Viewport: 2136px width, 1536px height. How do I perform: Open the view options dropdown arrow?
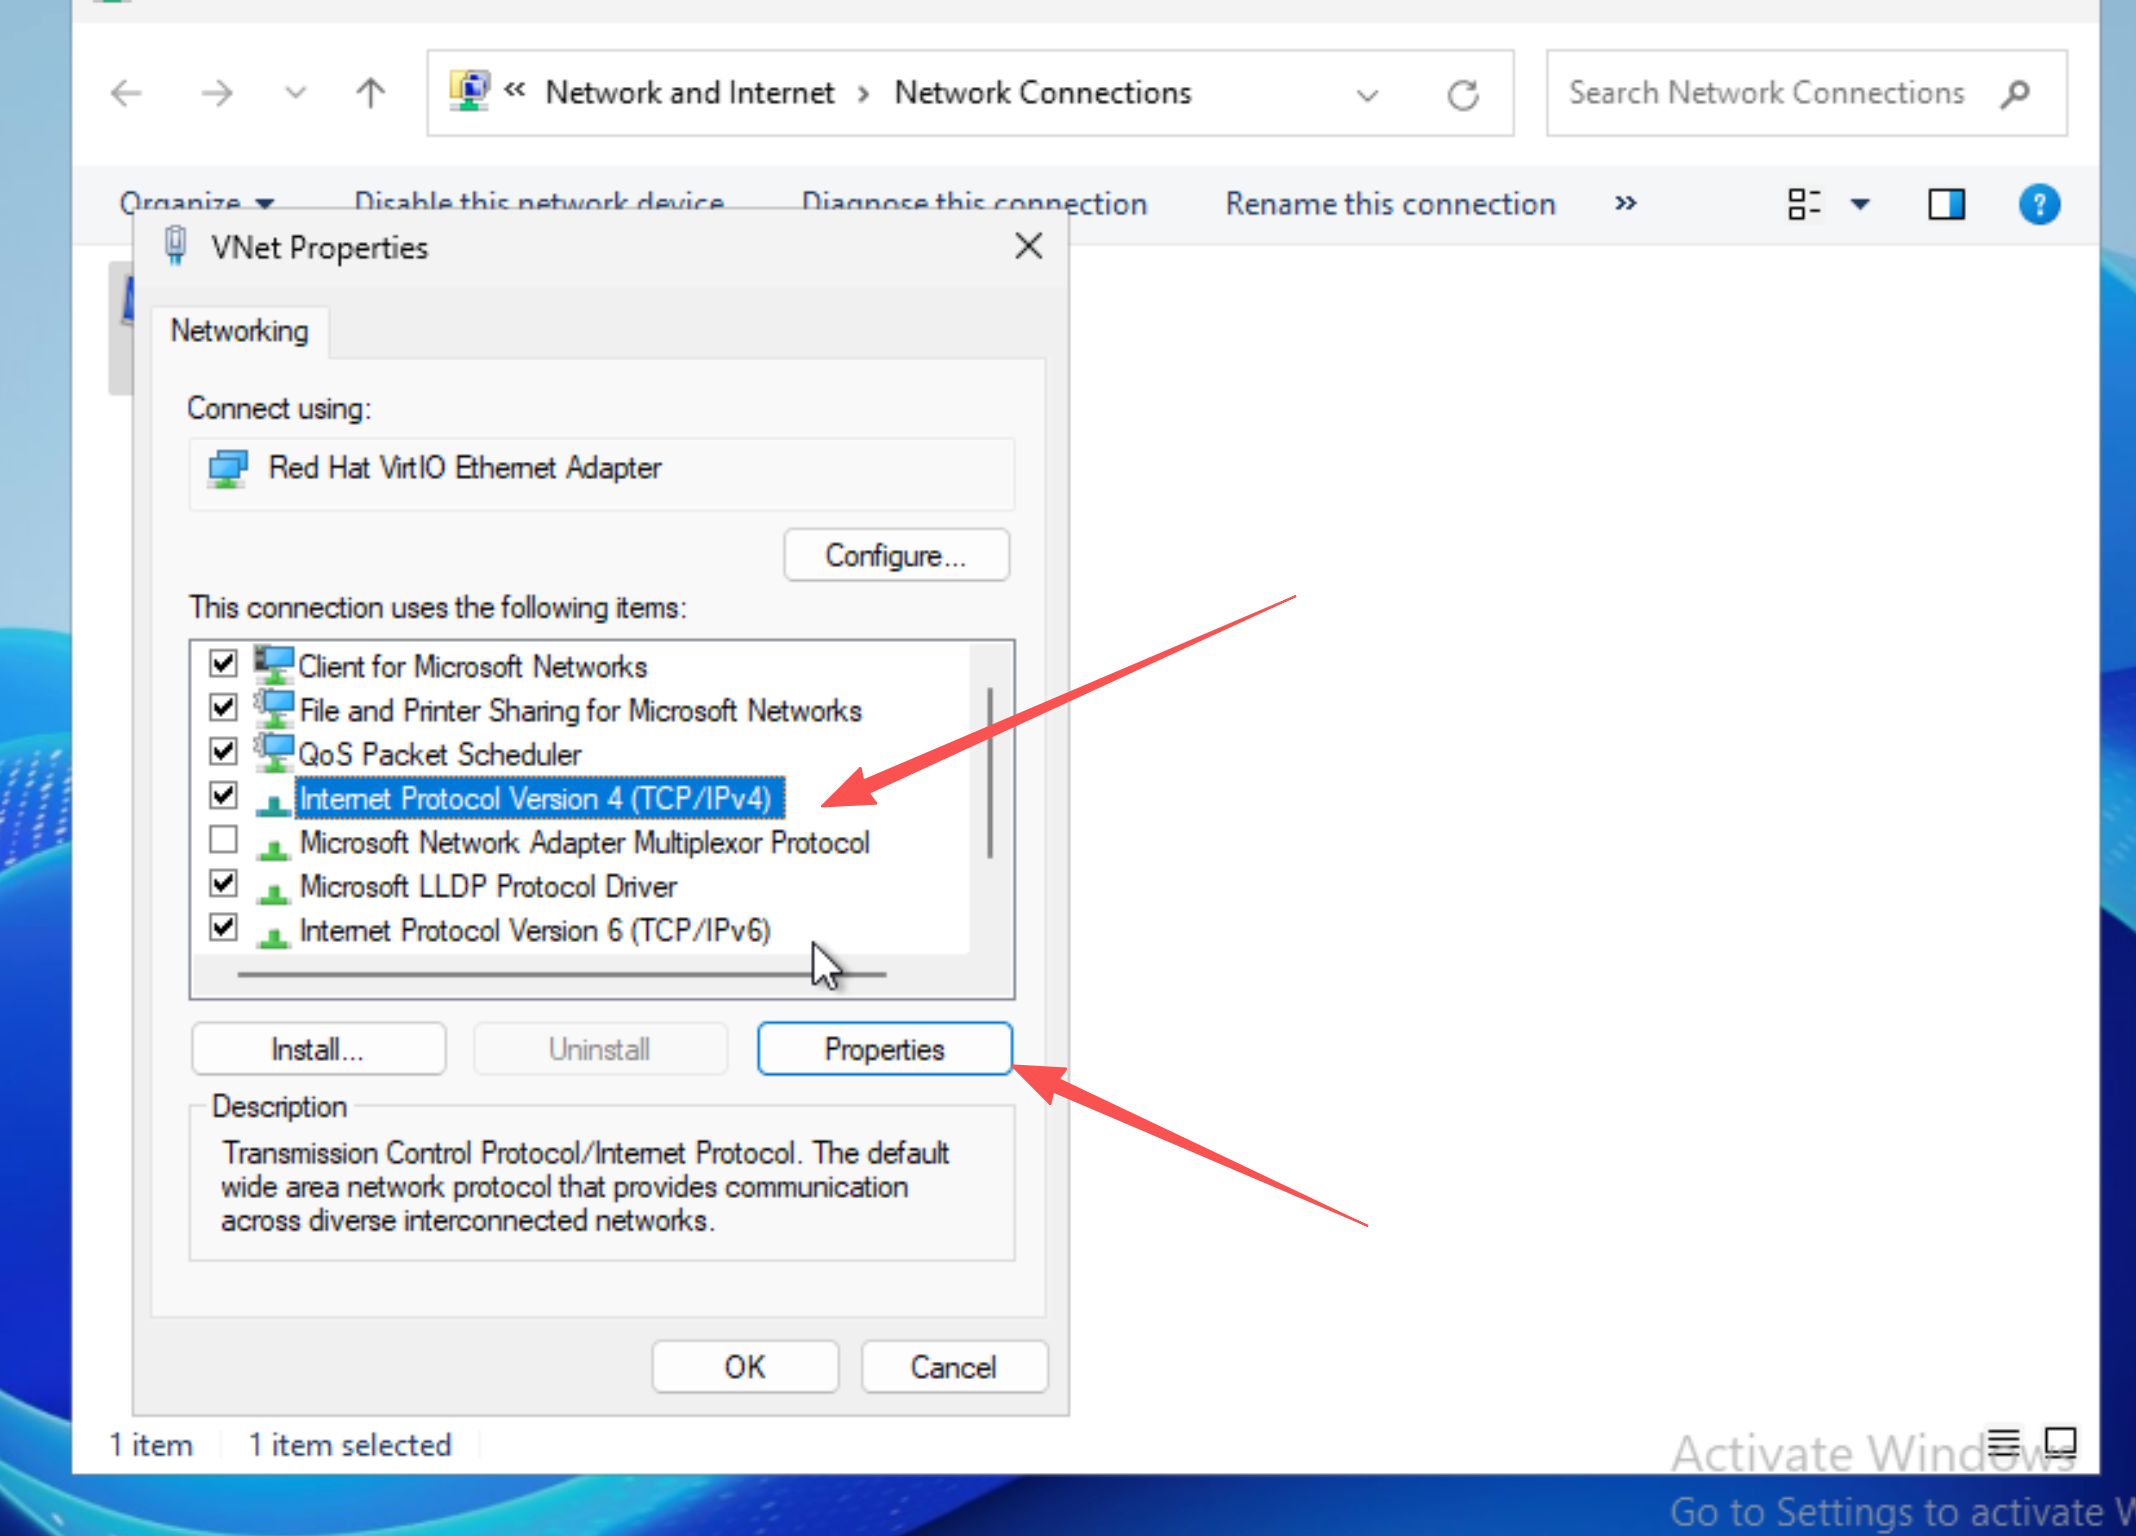(1860, 204)
